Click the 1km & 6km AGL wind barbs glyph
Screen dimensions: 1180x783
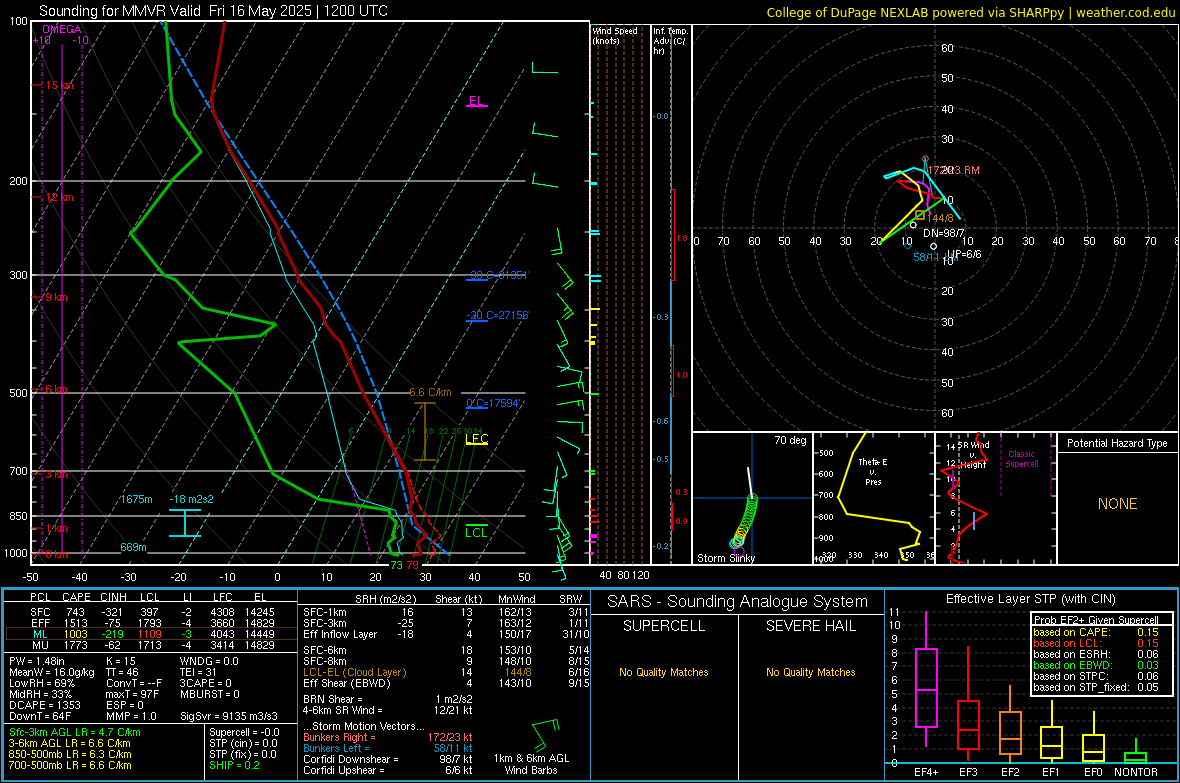pyautogui.click(x=546, y=735)
